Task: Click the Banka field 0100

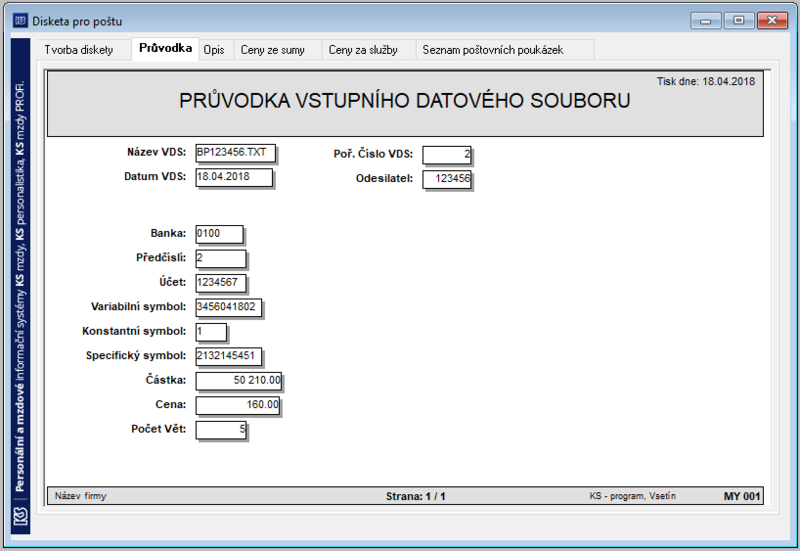Action: pyautogui.click(x=219, y=234)
